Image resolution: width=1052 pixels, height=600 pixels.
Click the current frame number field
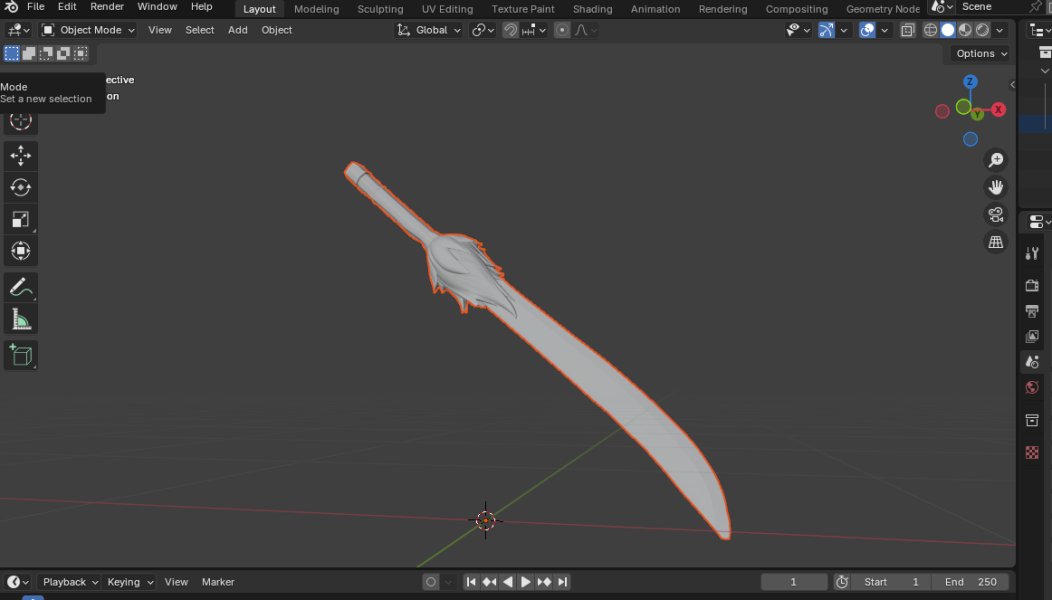point(793,581)
